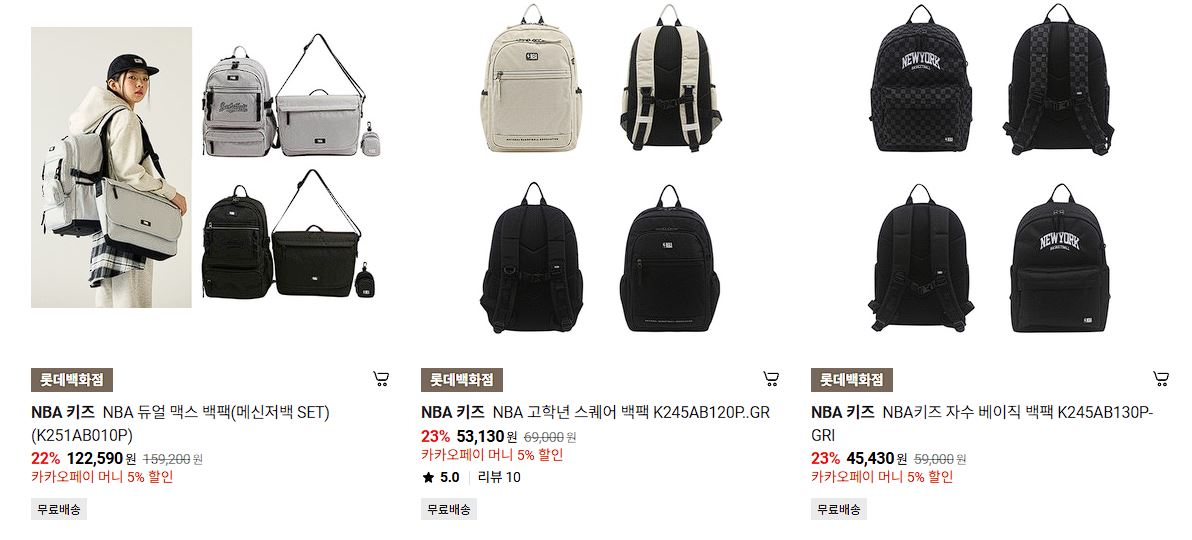Open the 고학년 스퀘어 백팩 product image
1192x540 pixels.
click(596, 167)
